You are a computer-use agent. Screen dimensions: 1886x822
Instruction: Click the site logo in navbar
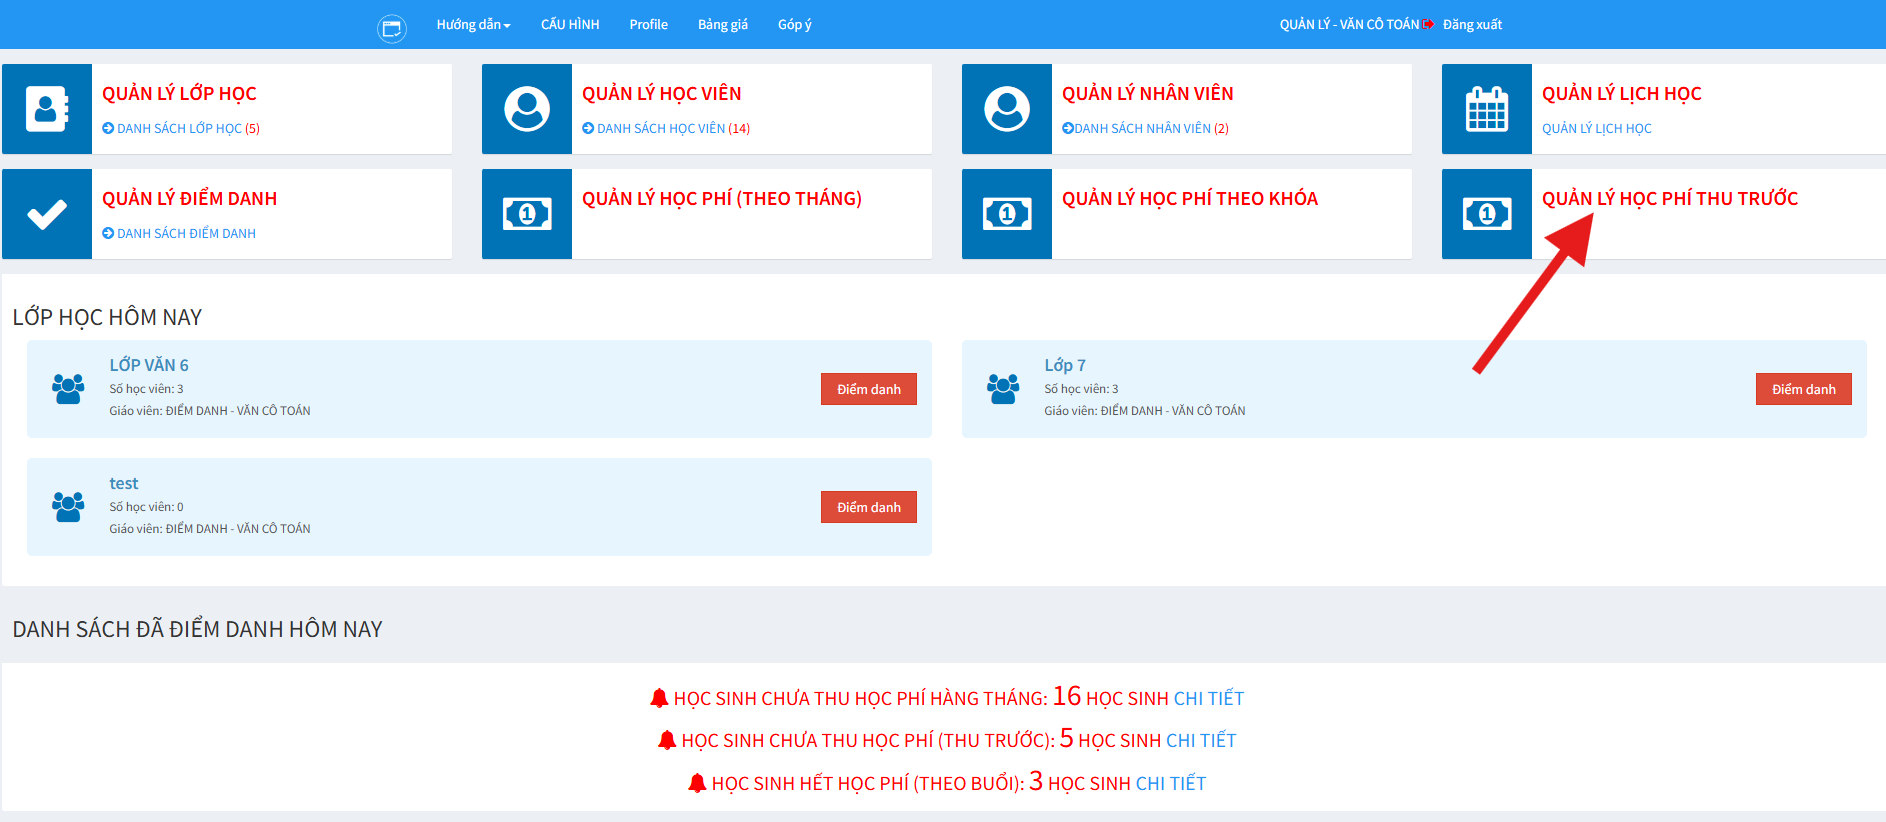[x=392, y=28]
